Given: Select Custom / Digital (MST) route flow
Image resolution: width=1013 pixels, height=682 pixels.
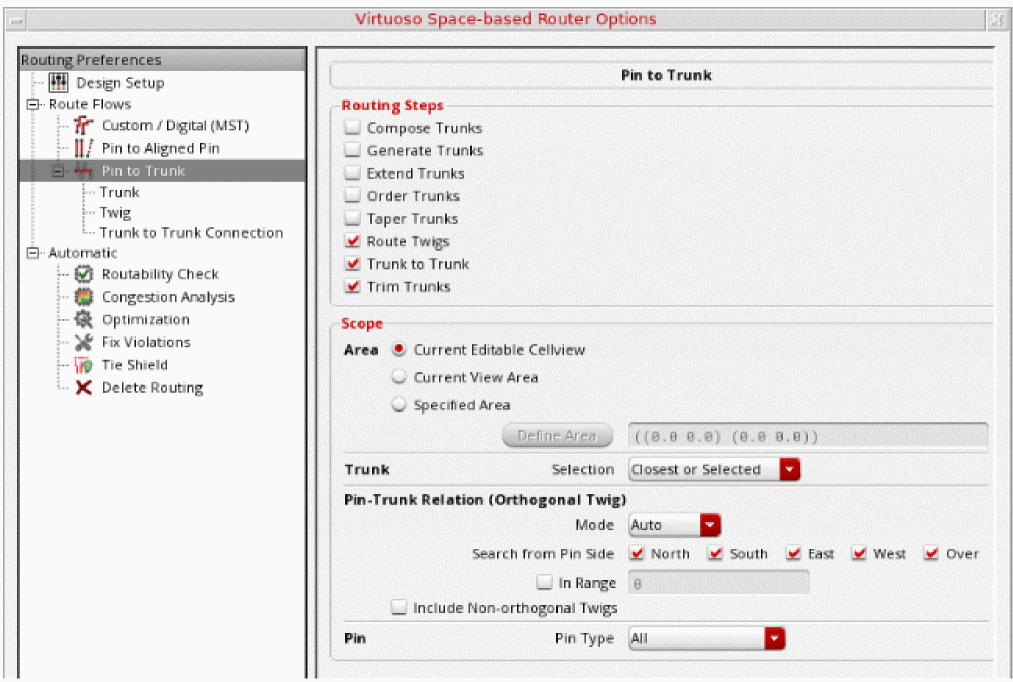Looking at the screenshot, I should click(x=176, y=125).
